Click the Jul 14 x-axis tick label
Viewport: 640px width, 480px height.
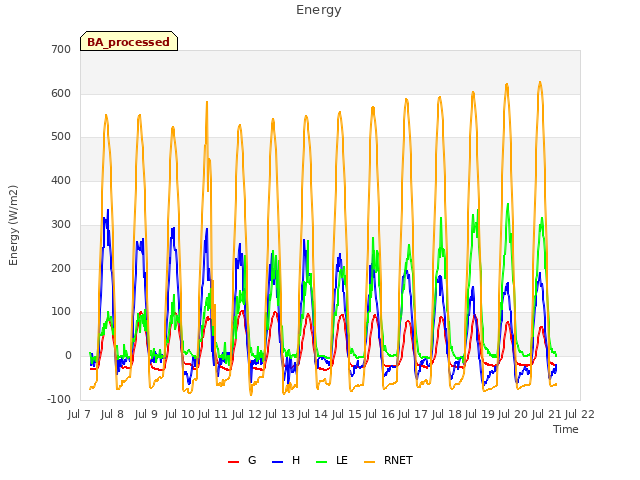point(313,414)
